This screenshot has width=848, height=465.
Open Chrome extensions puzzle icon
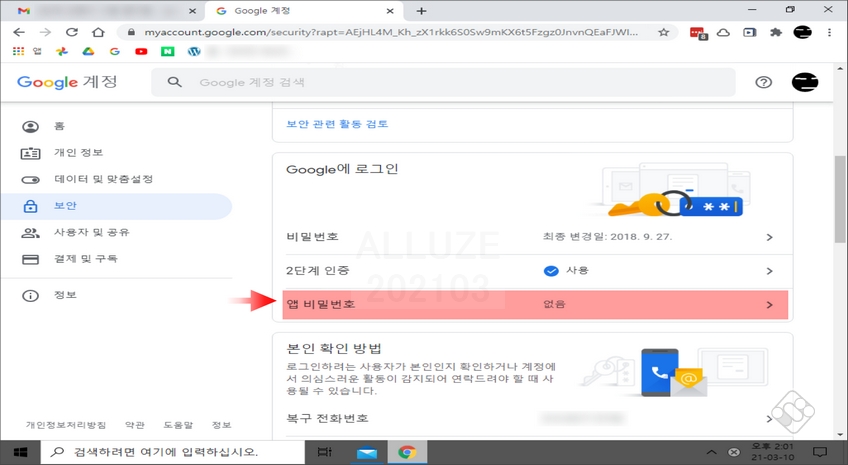[x=776, y=32]
